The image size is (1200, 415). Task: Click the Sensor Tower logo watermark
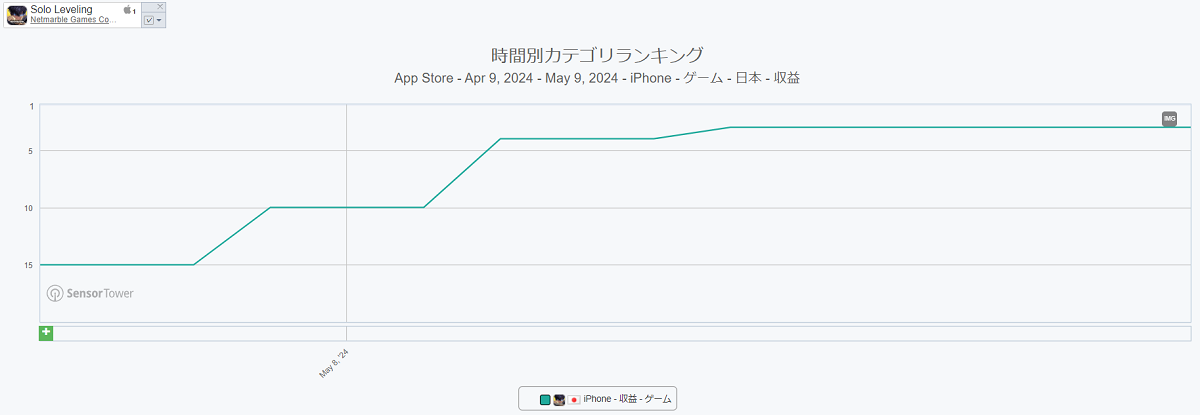[x=90, y=293]
